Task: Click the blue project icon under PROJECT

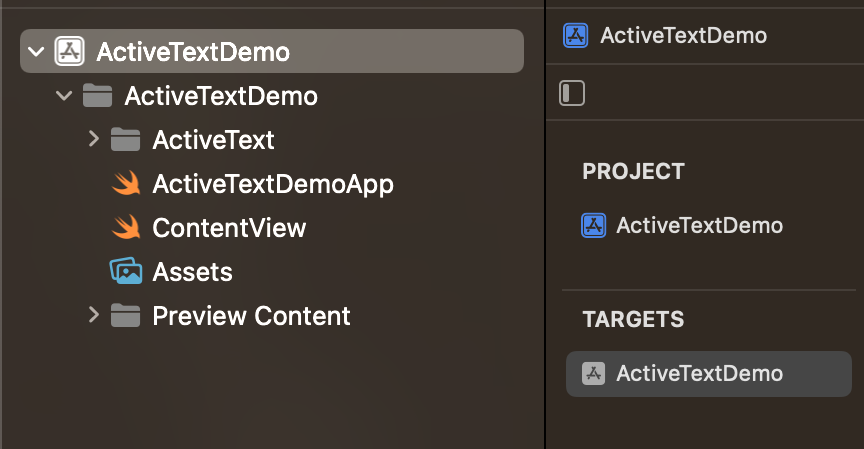Action: click(x=594, y=225)
